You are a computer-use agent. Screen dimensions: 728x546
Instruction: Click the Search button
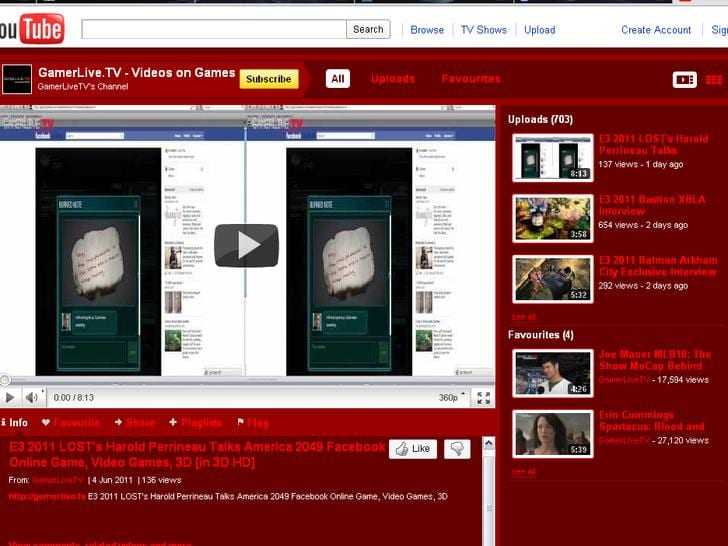pos(368,30)
